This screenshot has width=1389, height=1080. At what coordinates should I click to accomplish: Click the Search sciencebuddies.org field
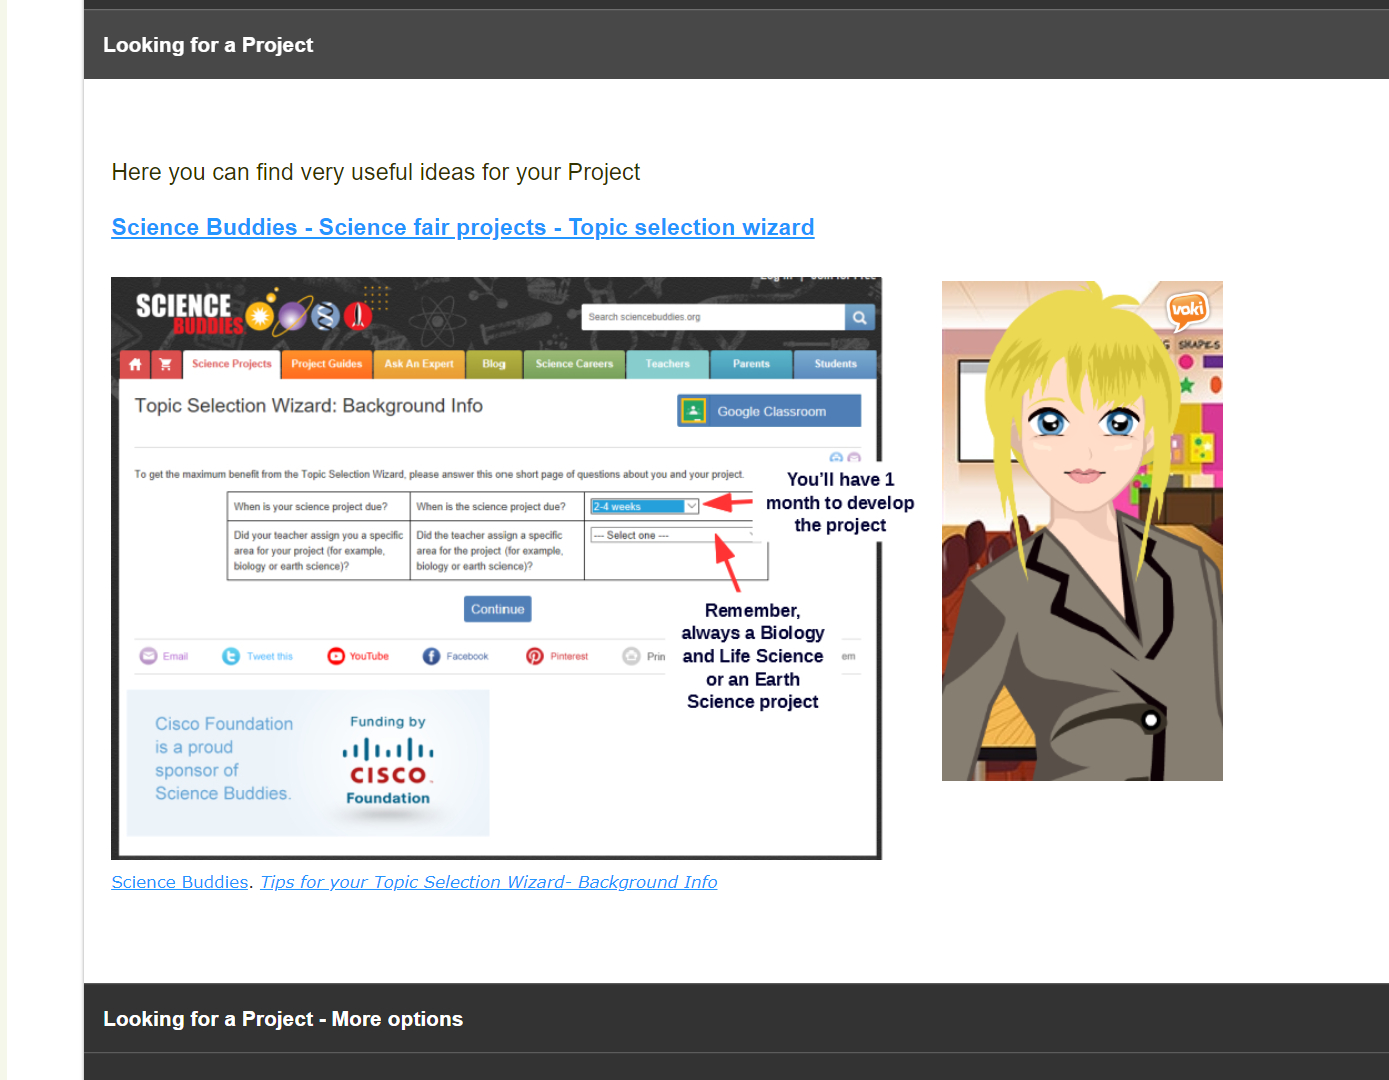(x=713, y=317)
